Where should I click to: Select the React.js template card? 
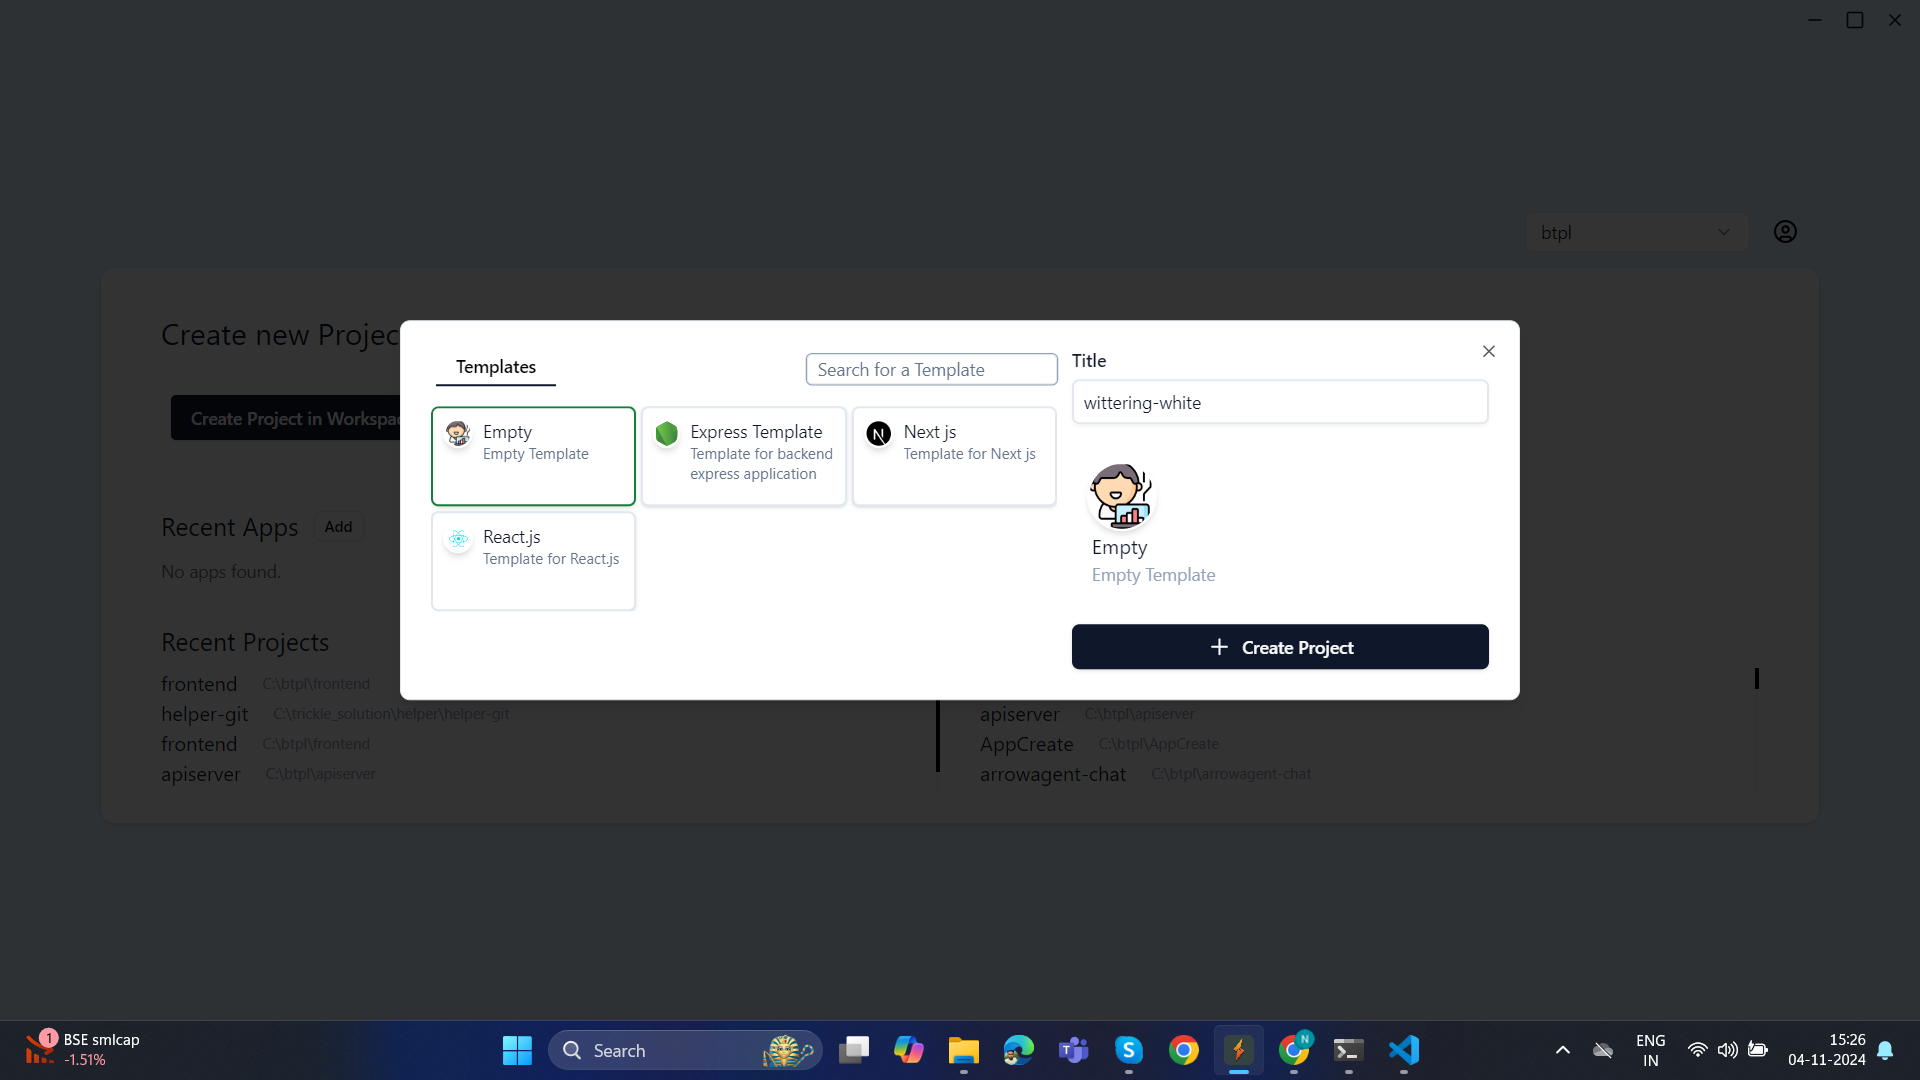tap(533, 561)
